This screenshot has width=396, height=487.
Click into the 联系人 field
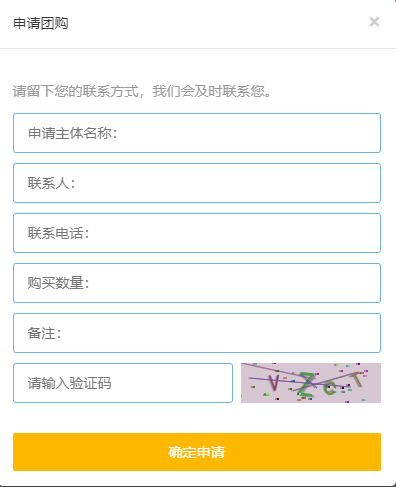197,183
